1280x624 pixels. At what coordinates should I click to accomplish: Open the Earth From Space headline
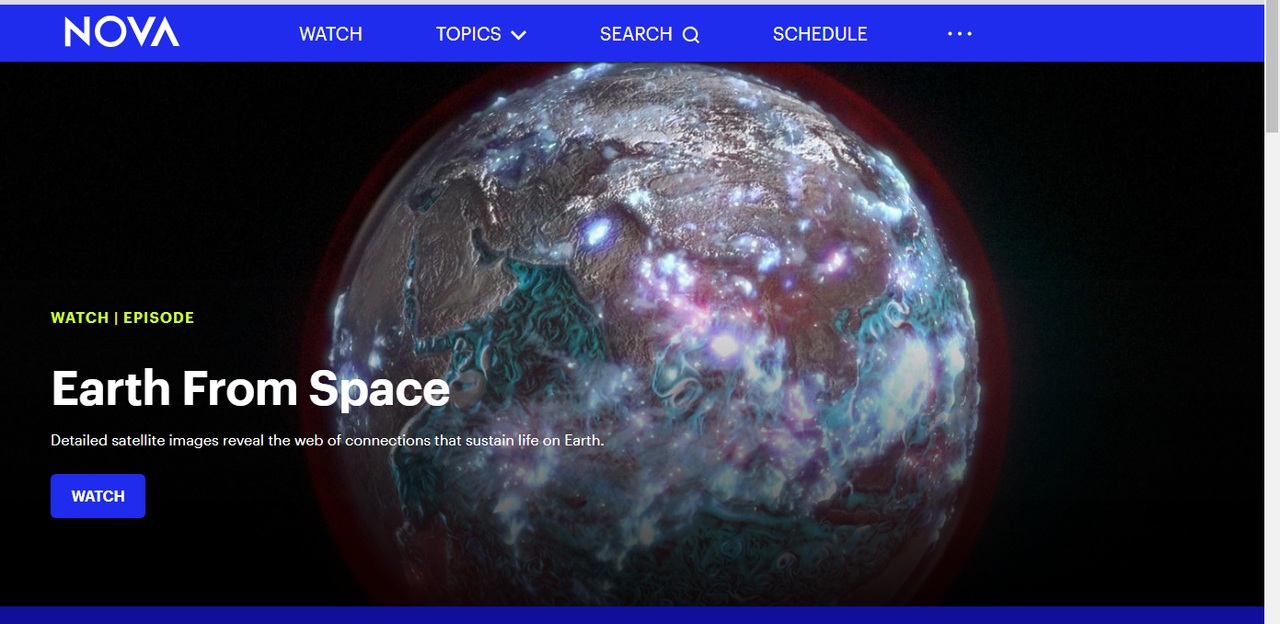pos(250,388)
